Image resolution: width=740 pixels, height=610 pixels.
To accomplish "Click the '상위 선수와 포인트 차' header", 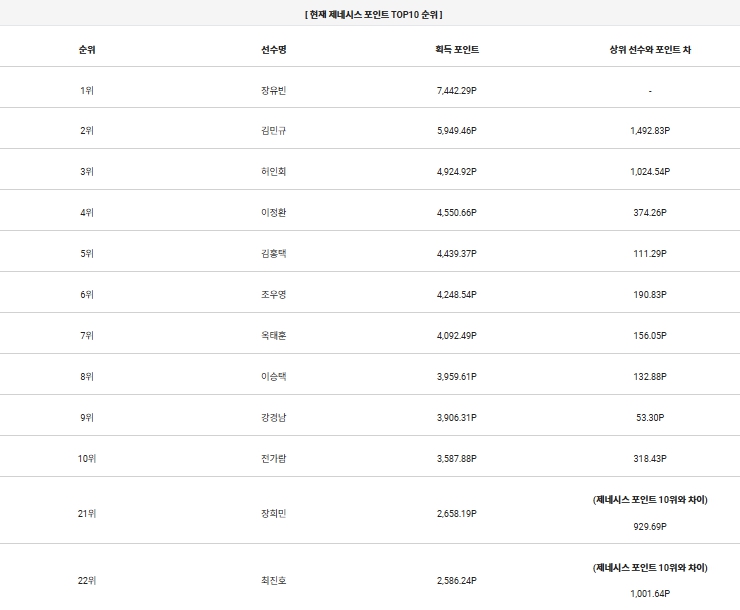I will point(649,49).
